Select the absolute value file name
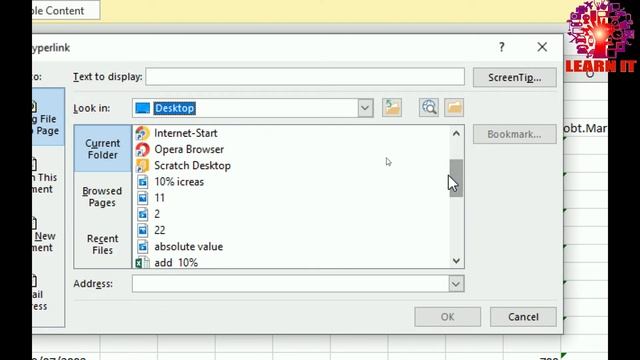This screenshot has width=640, height=360. [189, 247]
